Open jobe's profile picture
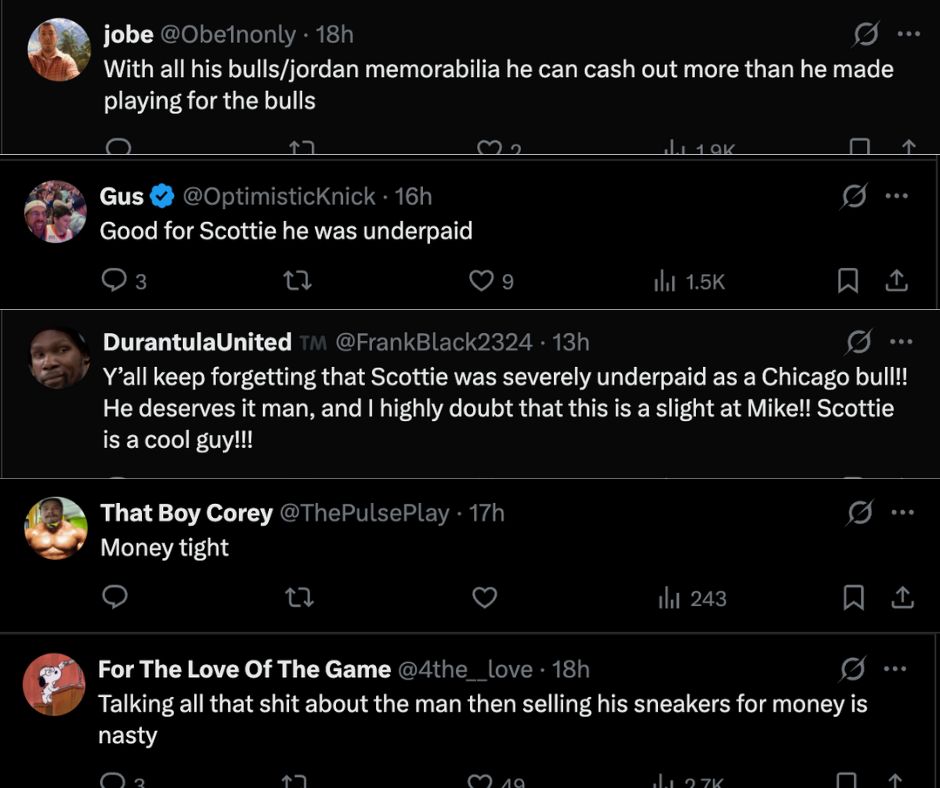Viewport: 940px width, 788px height. point(59,49)
